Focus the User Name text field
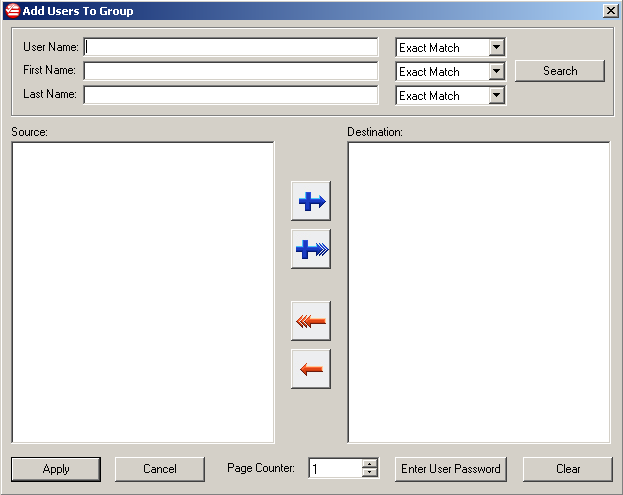 pos(231,48)
